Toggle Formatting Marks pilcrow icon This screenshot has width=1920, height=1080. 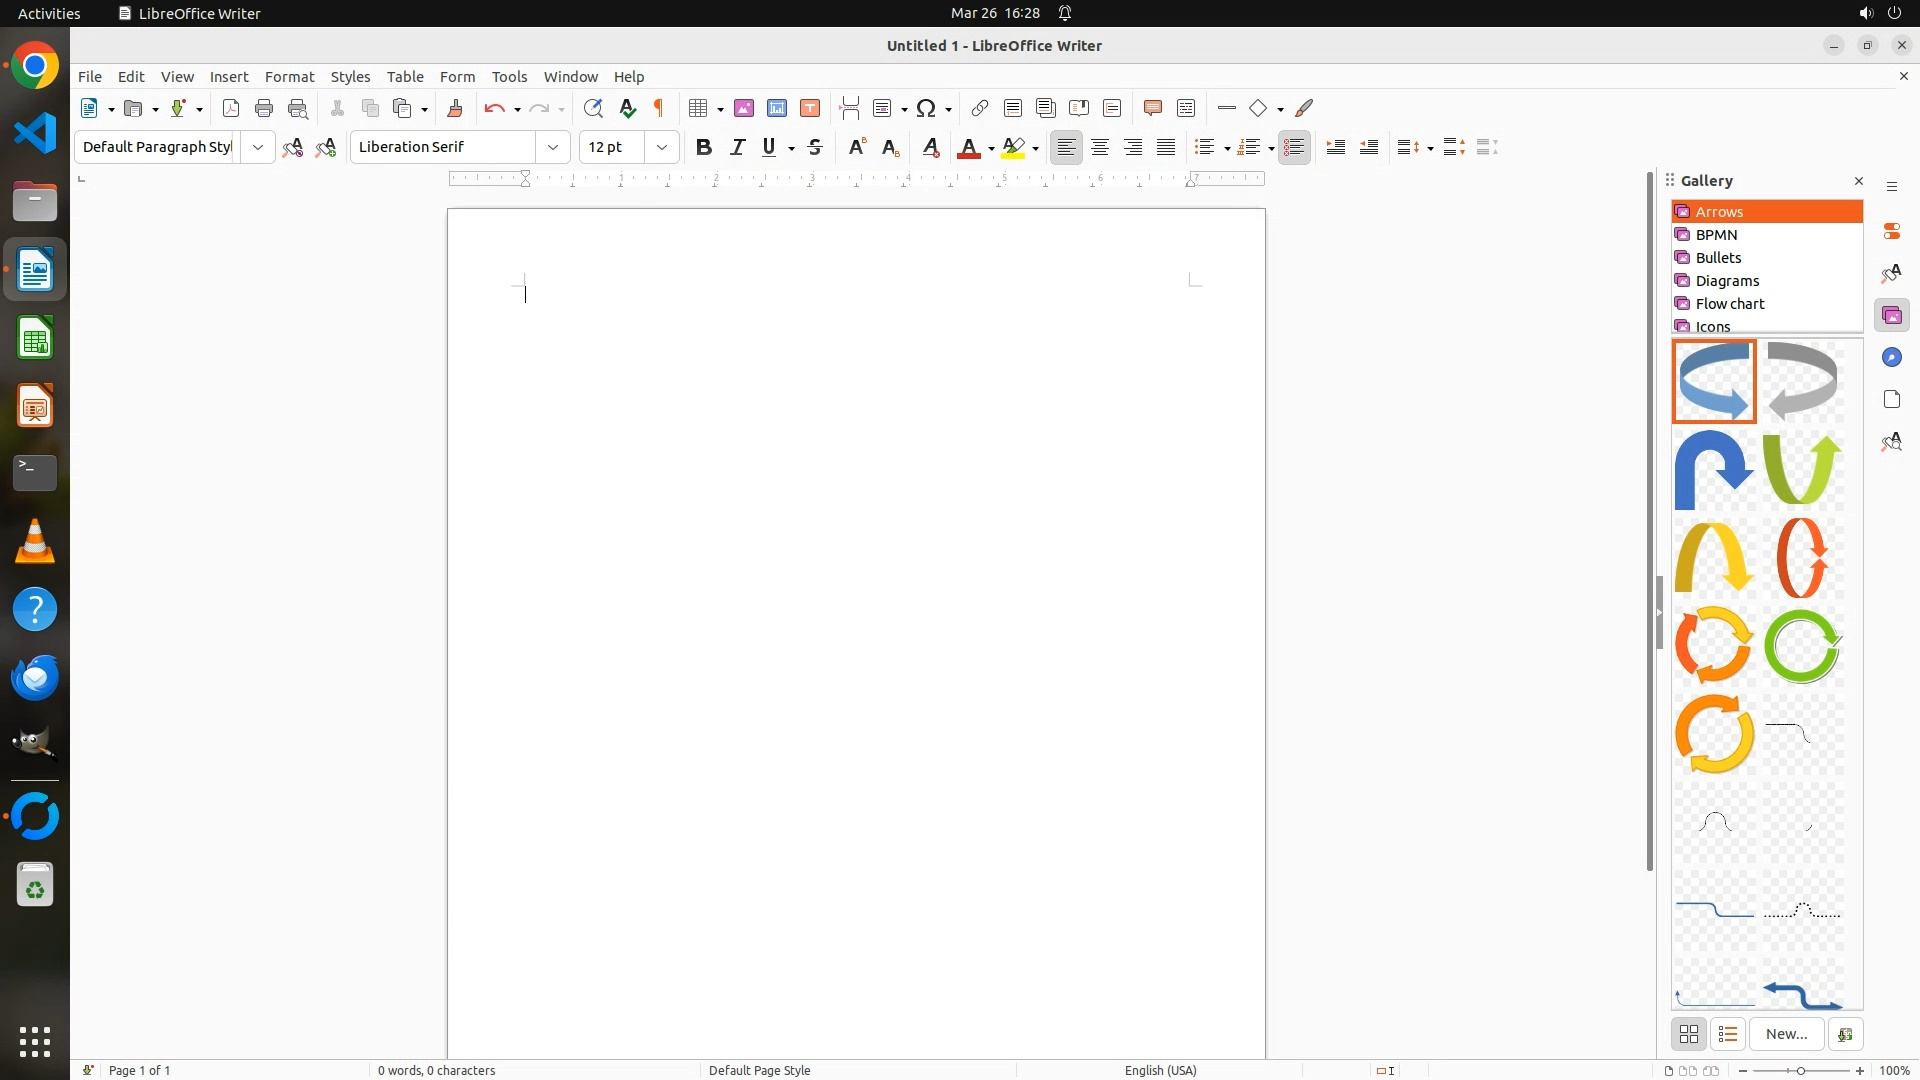659,109
